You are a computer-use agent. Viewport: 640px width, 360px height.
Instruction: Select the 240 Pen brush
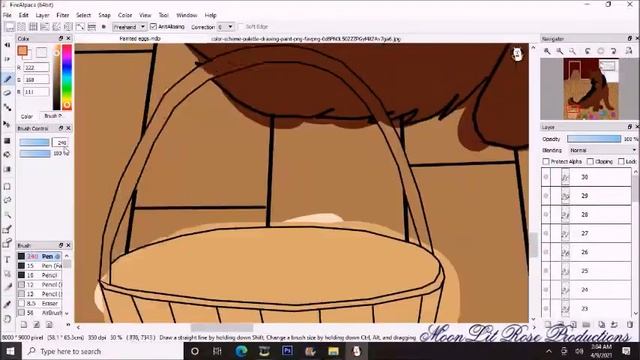pos(39,256)
